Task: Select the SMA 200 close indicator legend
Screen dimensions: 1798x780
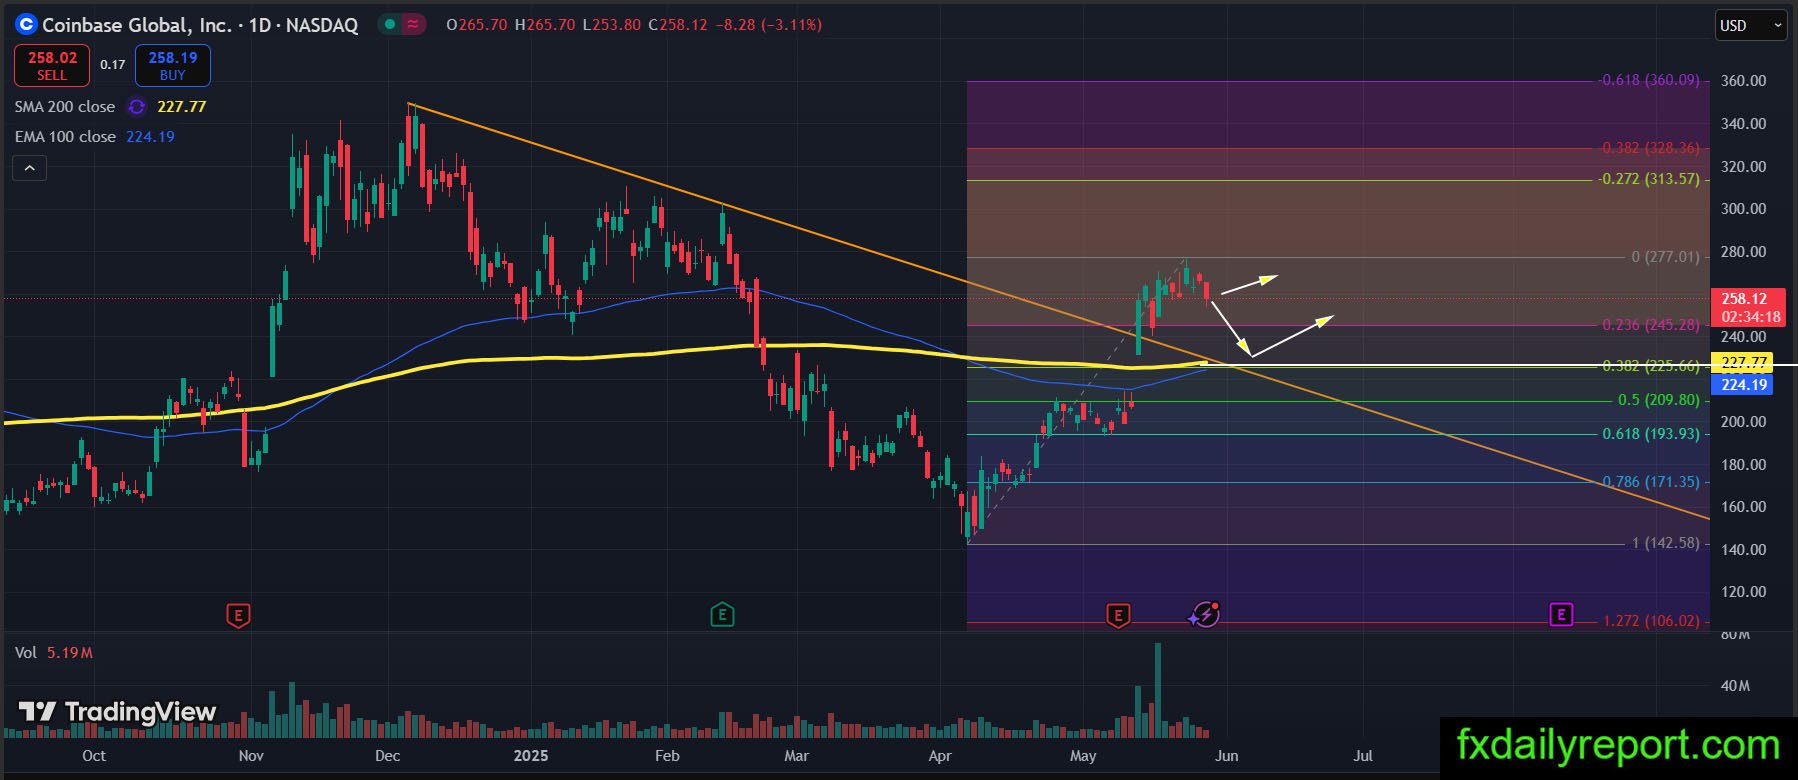Action: pyautogui.click(x=65, y=106)
